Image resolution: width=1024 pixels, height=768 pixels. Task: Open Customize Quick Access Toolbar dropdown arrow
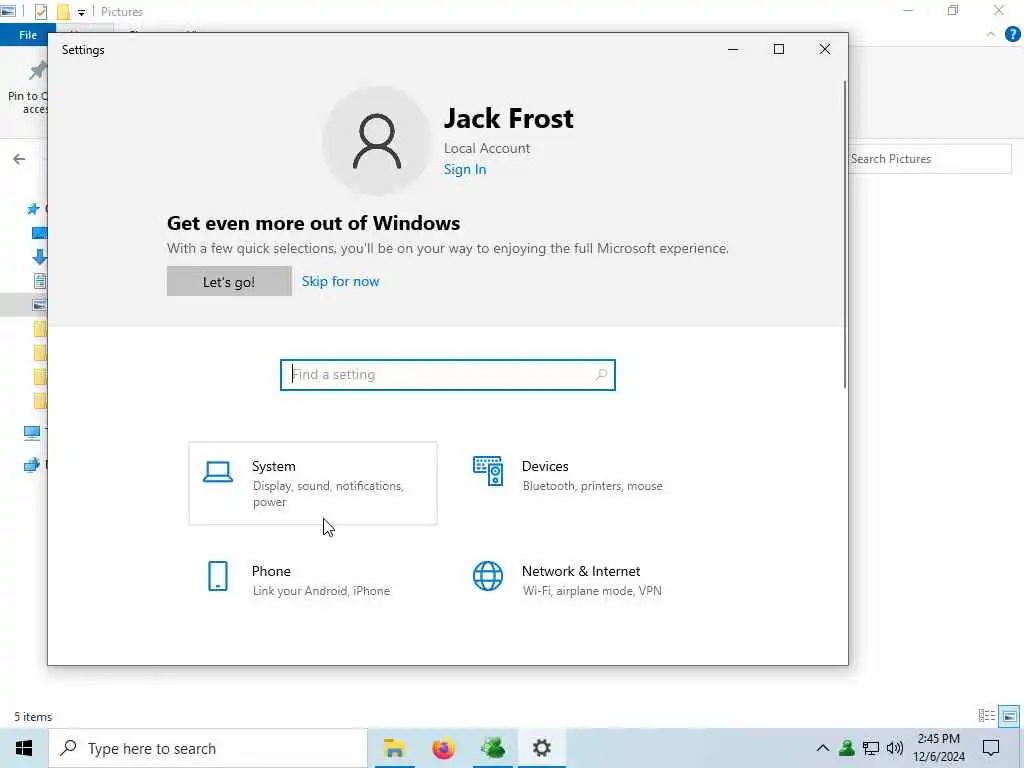81,12
